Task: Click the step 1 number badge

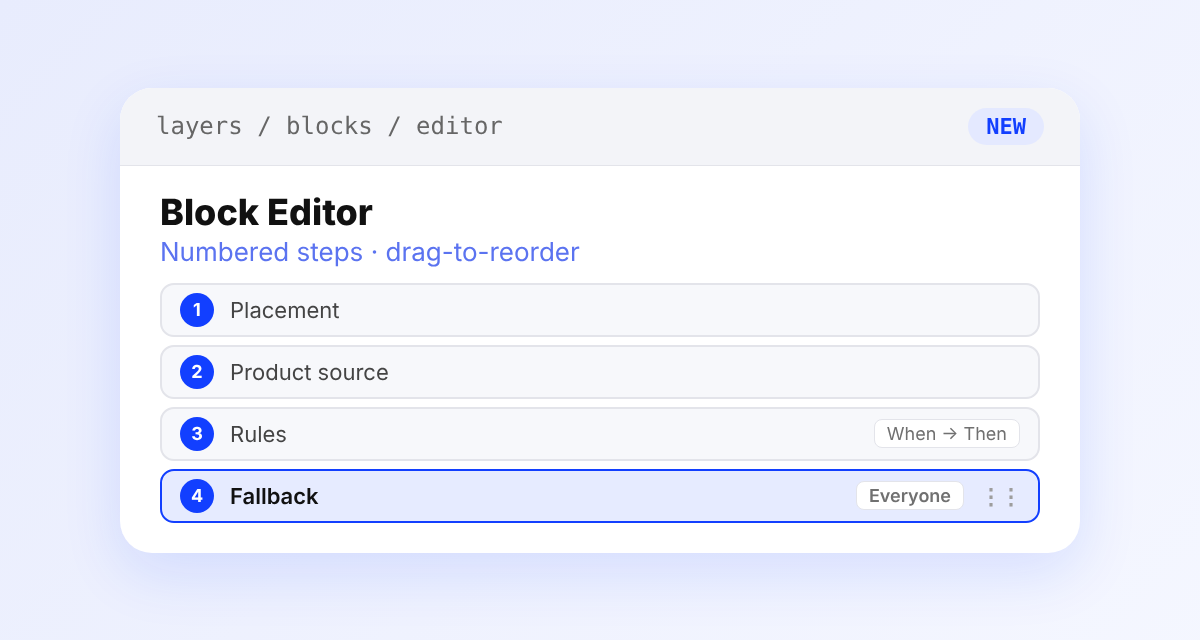Action: point(197,310)
